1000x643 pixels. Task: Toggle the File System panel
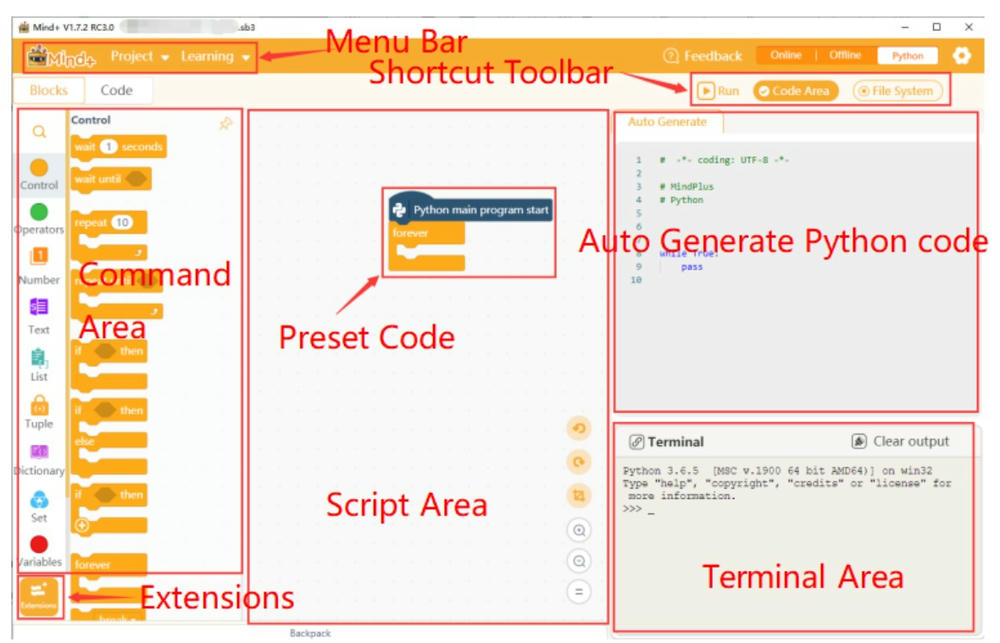[x=897, y=91]
